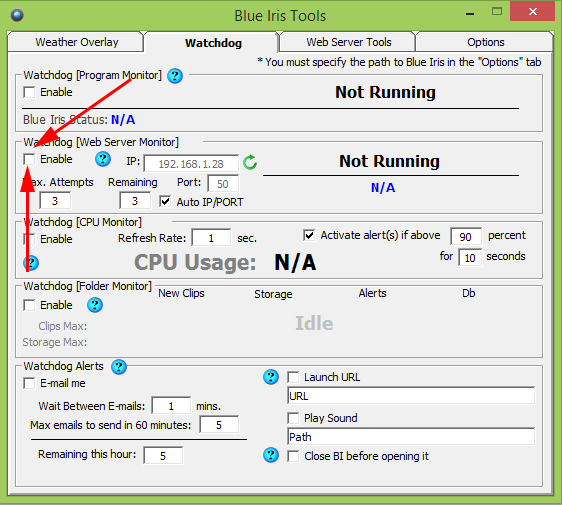Screen dimensions: 562x505
Task: Go to the Options tab
Action: click(485, 42)
